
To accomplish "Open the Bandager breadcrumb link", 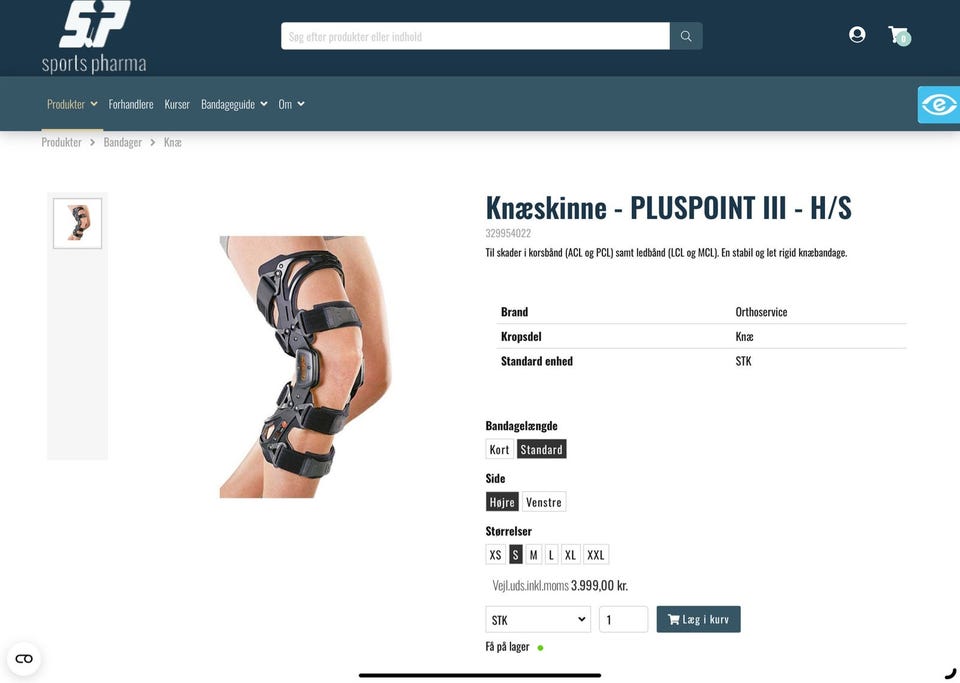I will click(122, 142).
